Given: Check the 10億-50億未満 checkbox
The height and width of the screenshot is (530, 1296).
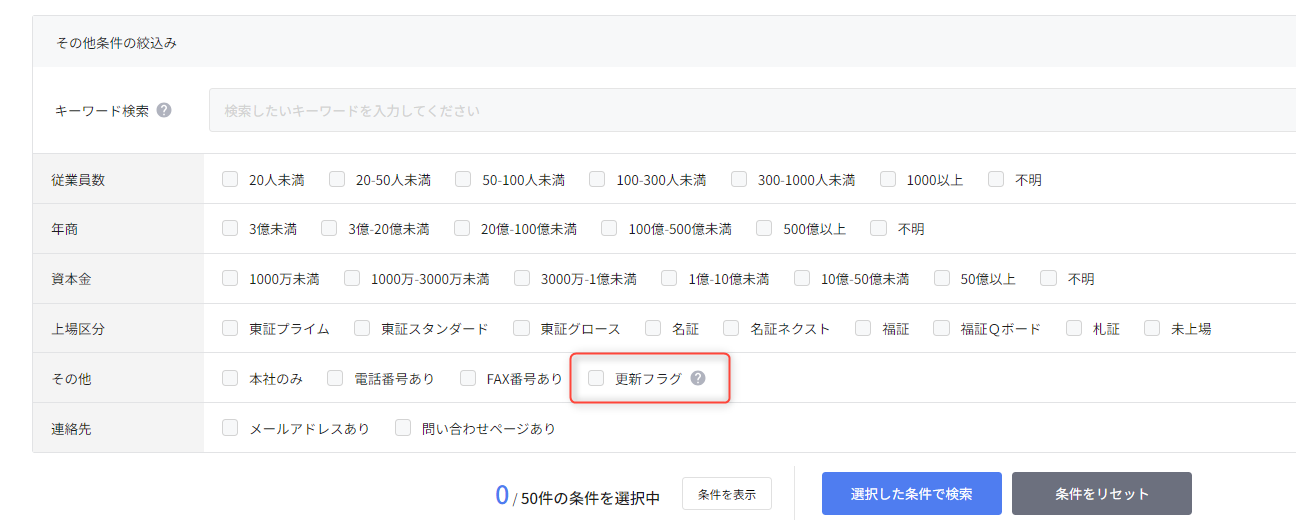Looking at the screenshot, I should 802,278.
